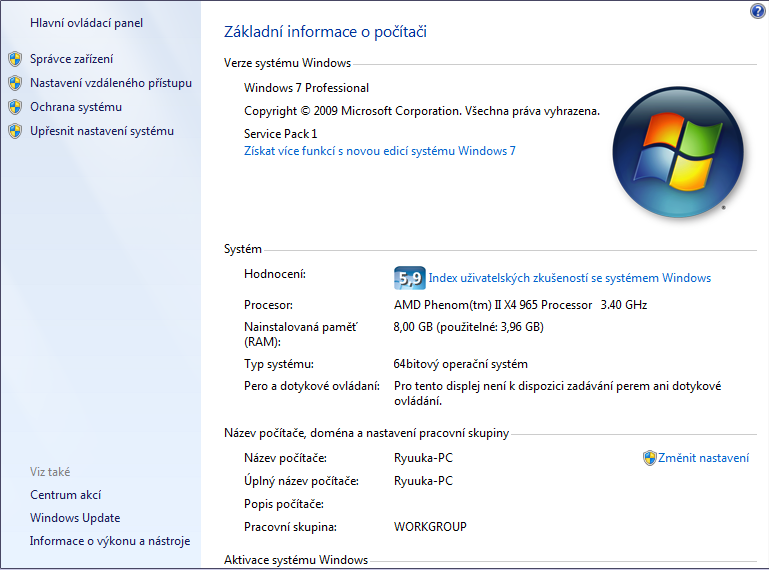Click the Aktivace systému Windows section header

click(x=296, y=560)
